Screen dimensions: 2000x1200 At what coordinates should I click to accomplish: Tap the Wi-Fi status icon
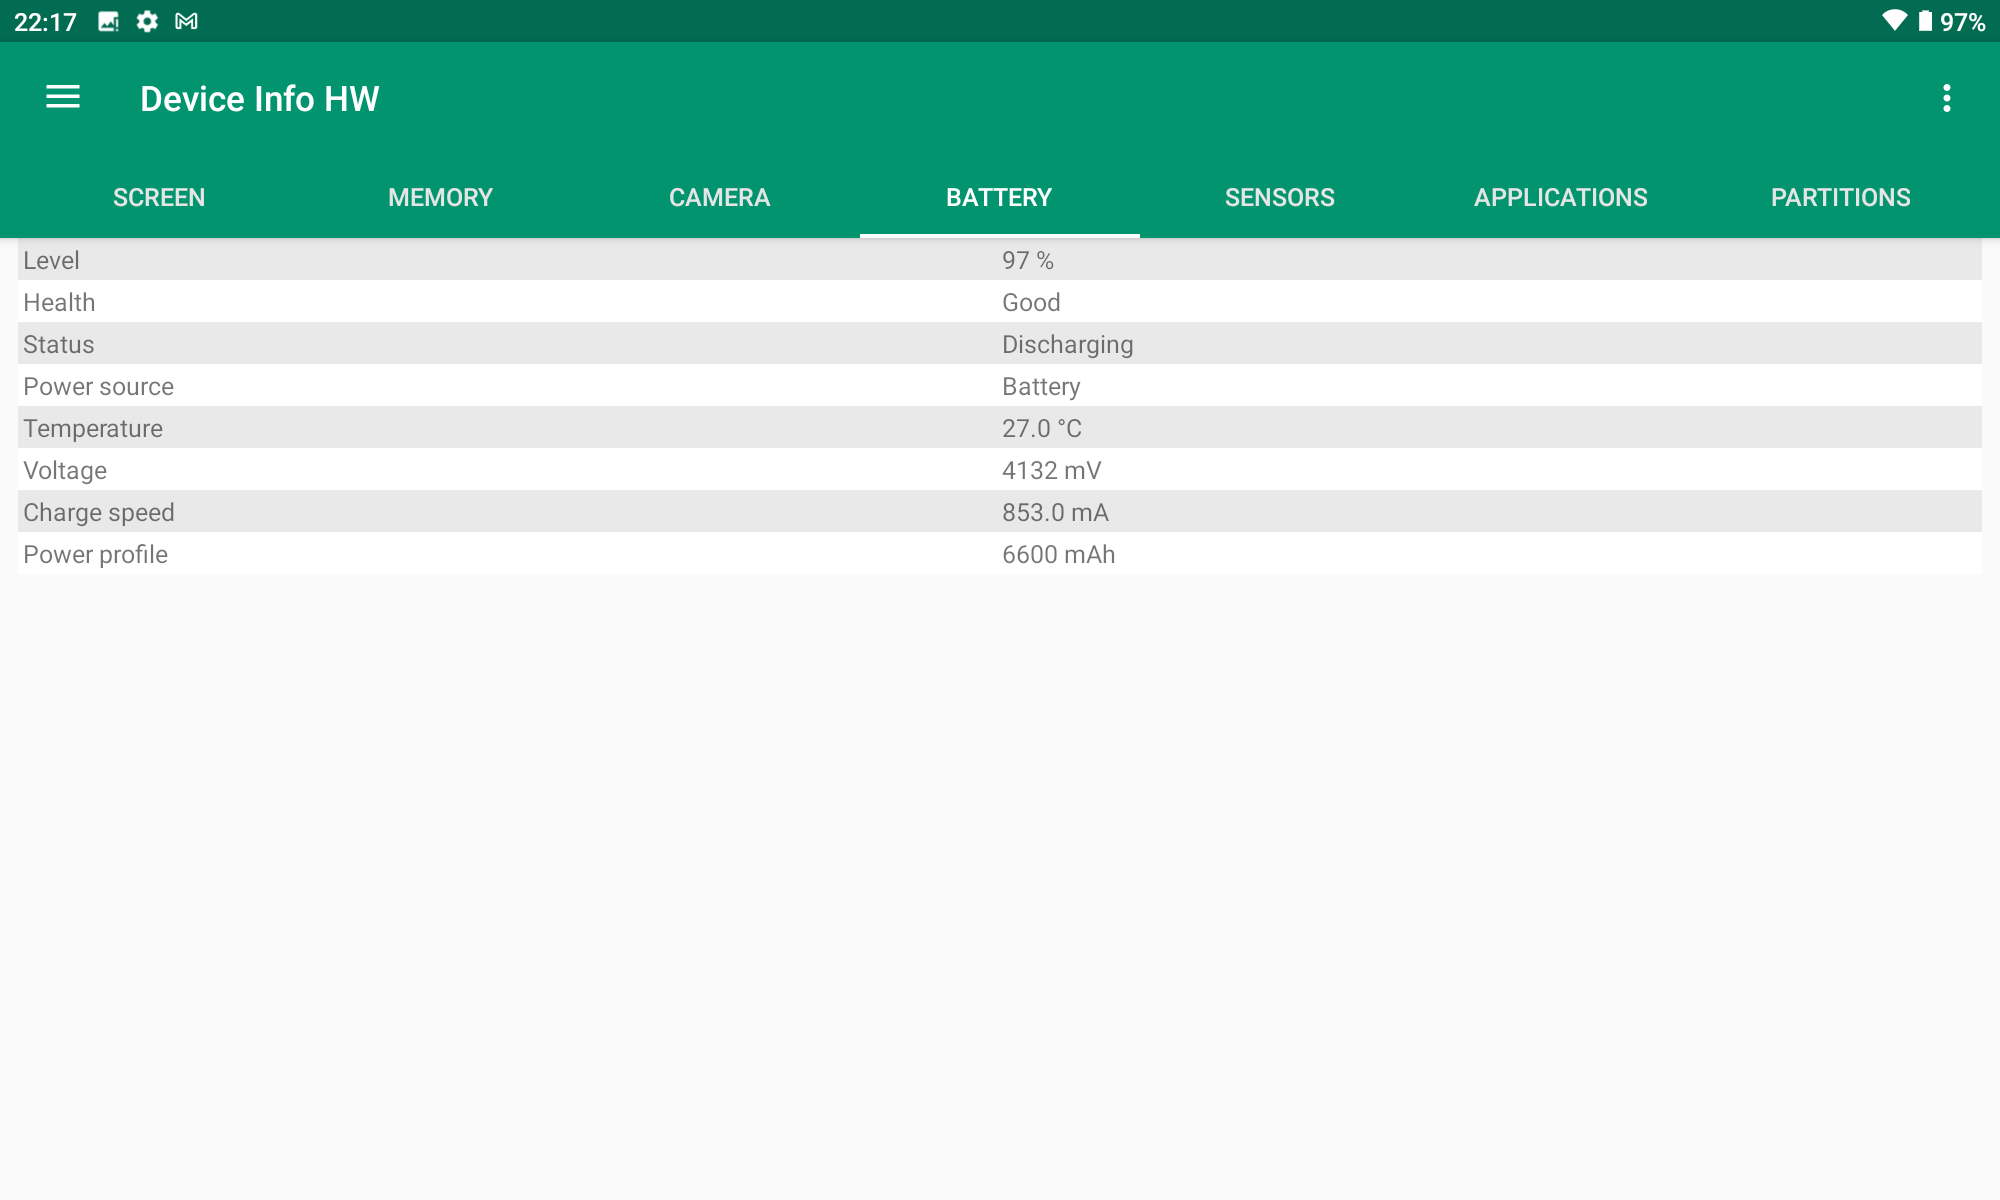[x=1894, y=21]
